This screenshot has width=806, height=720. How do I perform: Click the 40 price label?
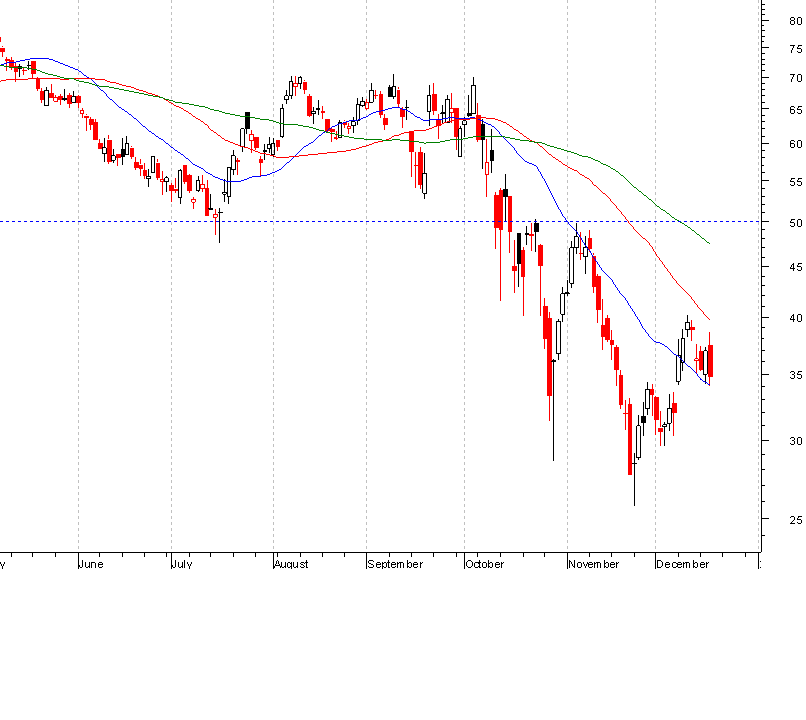(x=796, y=318)
